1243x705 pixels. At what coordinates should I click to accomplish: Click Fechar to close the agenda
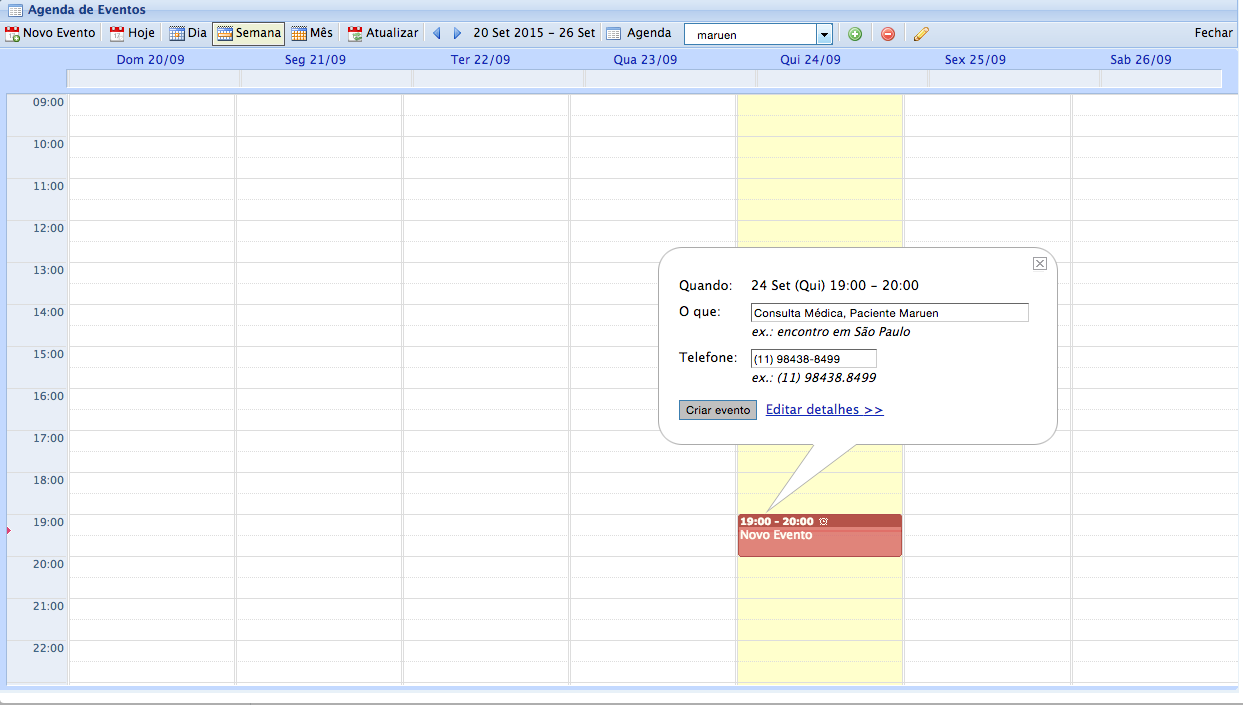(1213, 33)
